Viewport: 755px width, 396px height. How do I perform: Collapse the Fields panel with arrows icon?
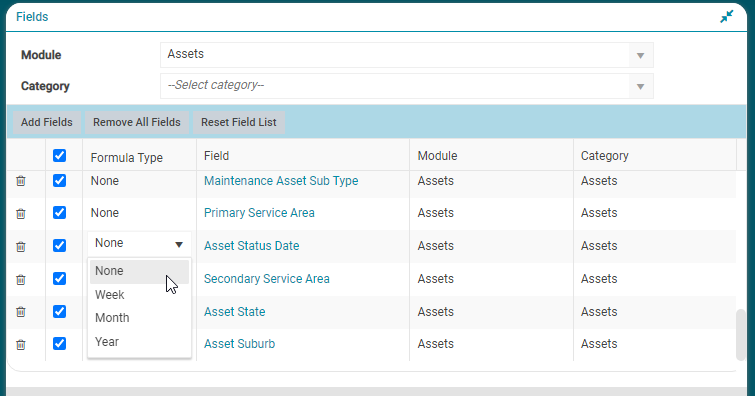pyautogui.click(x=727, y=16)
